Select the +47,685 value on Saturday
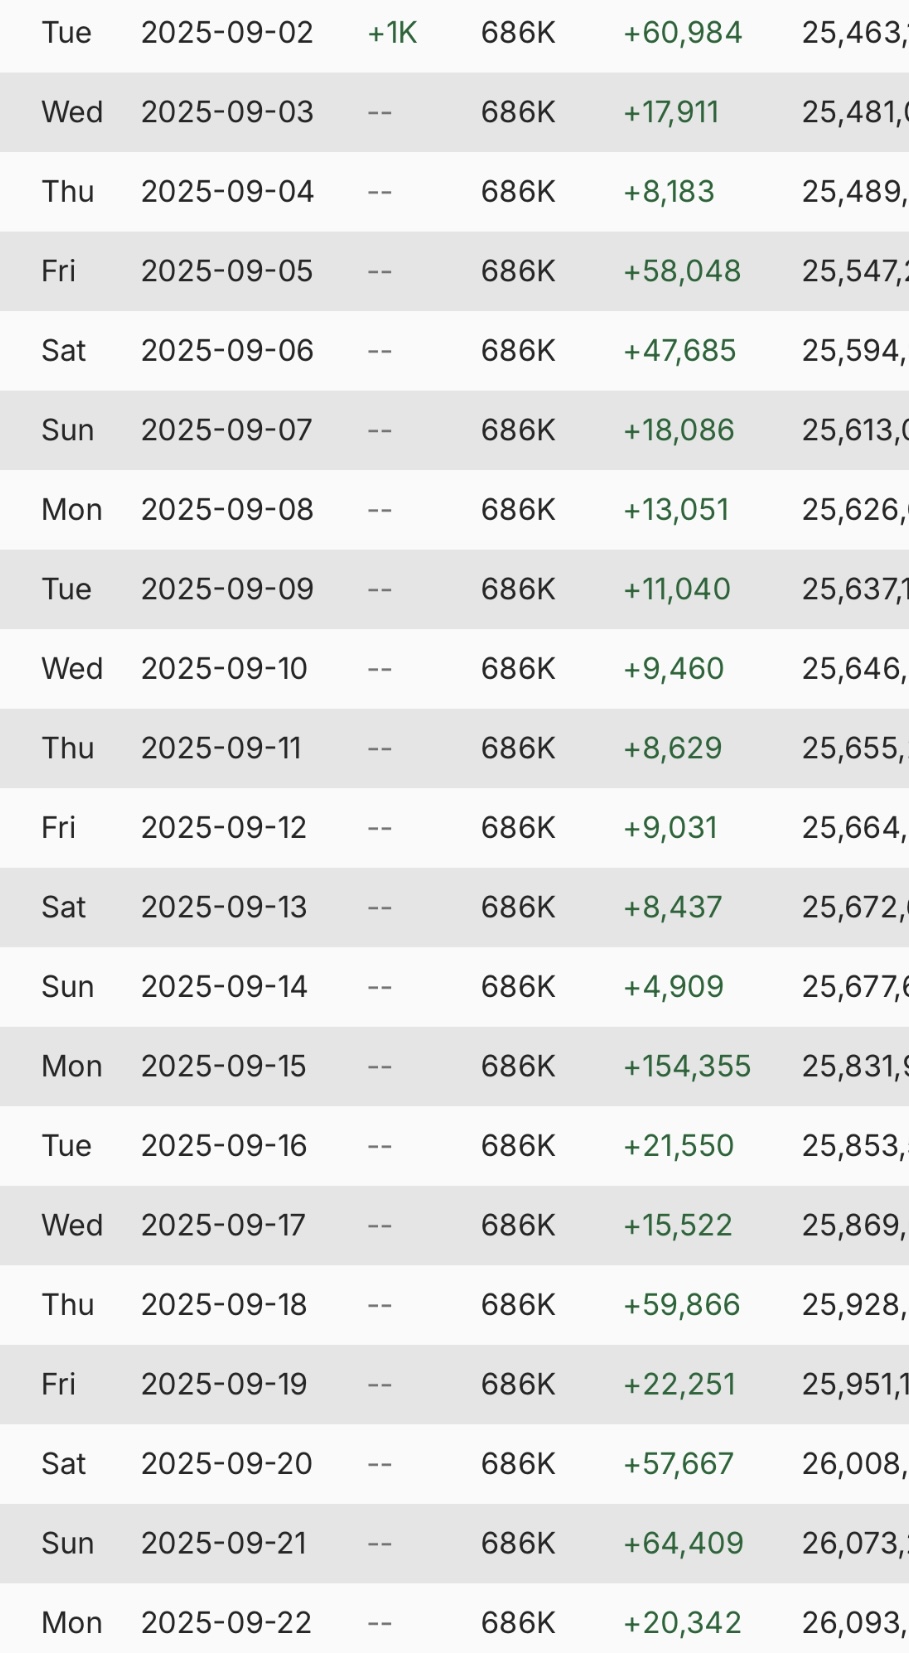 pos(679,351)
